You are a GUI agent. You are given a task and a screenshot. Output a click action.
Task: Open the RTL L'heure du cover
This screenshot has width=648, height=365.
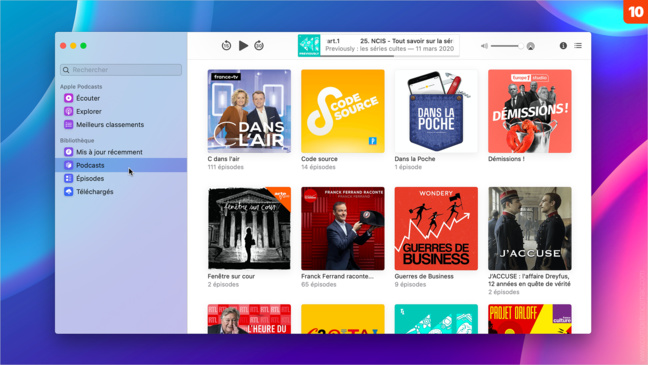[249, 319]
